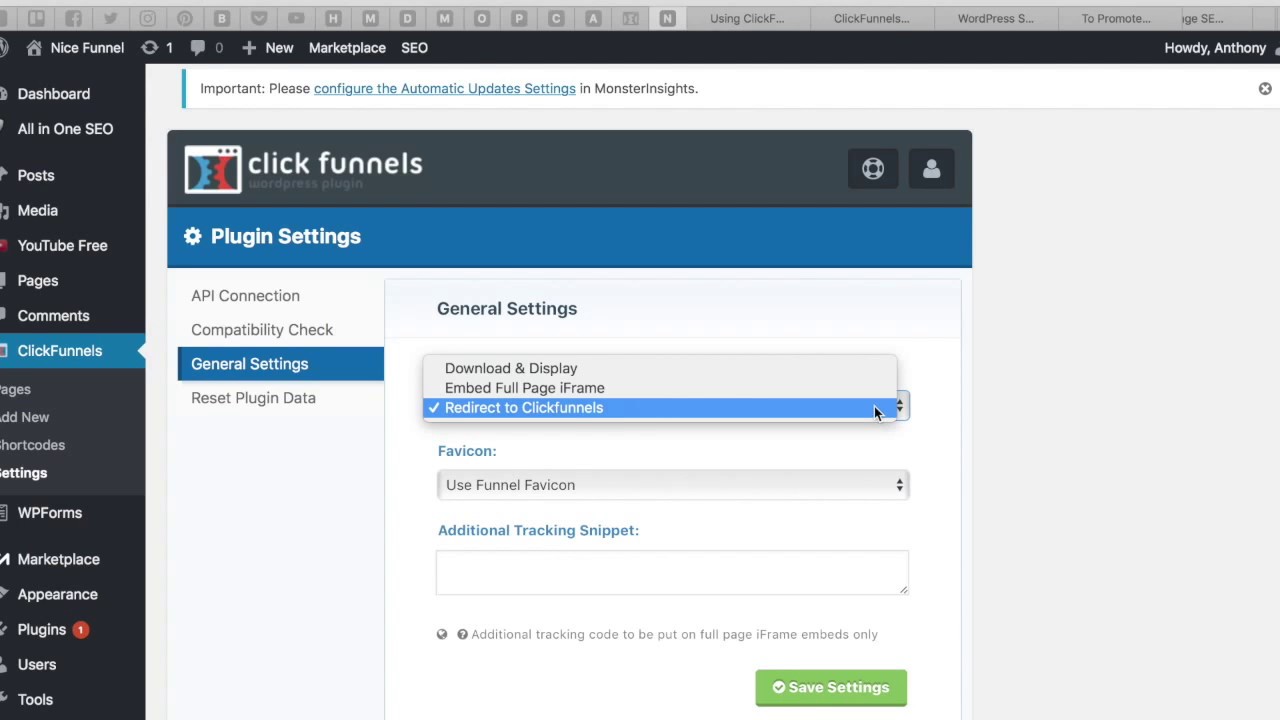Click the ClickFunnels WordPress plugin logo
The height and width of the screenshot is (720, 1280).
[x=304, y=169]
